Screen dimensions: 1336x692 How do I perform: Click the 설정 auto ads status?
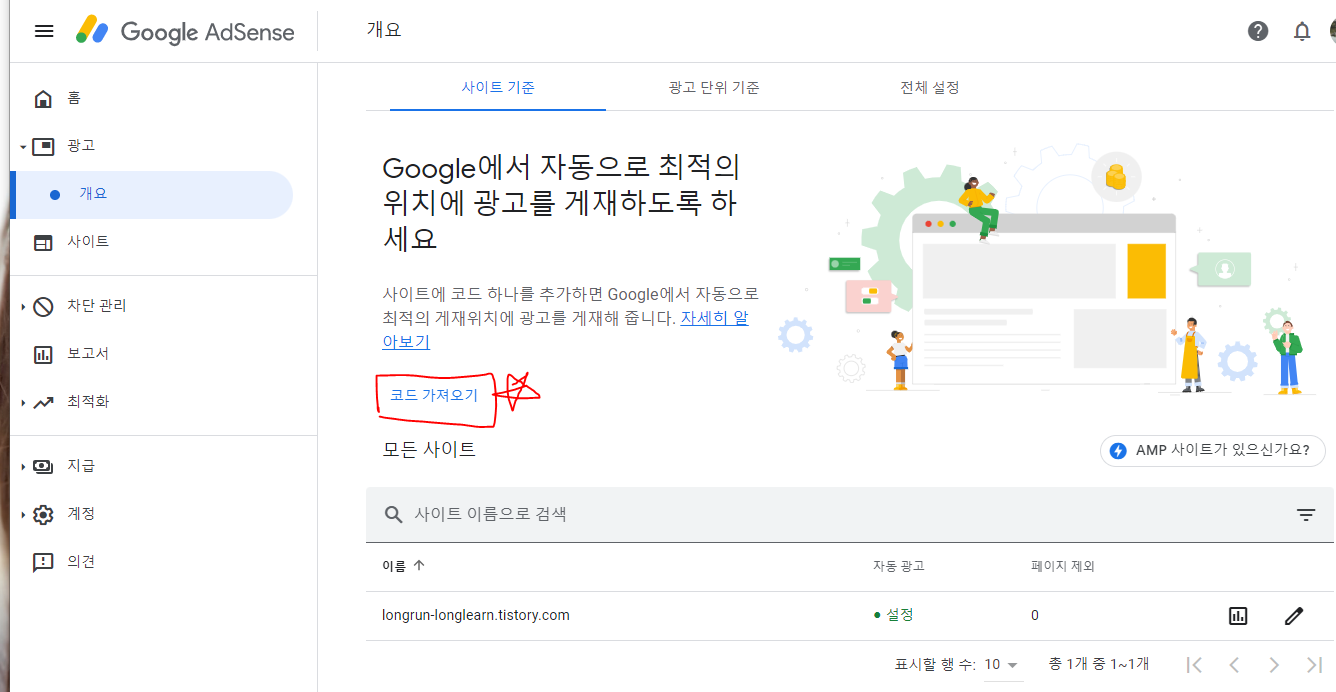tap(893, 615)
